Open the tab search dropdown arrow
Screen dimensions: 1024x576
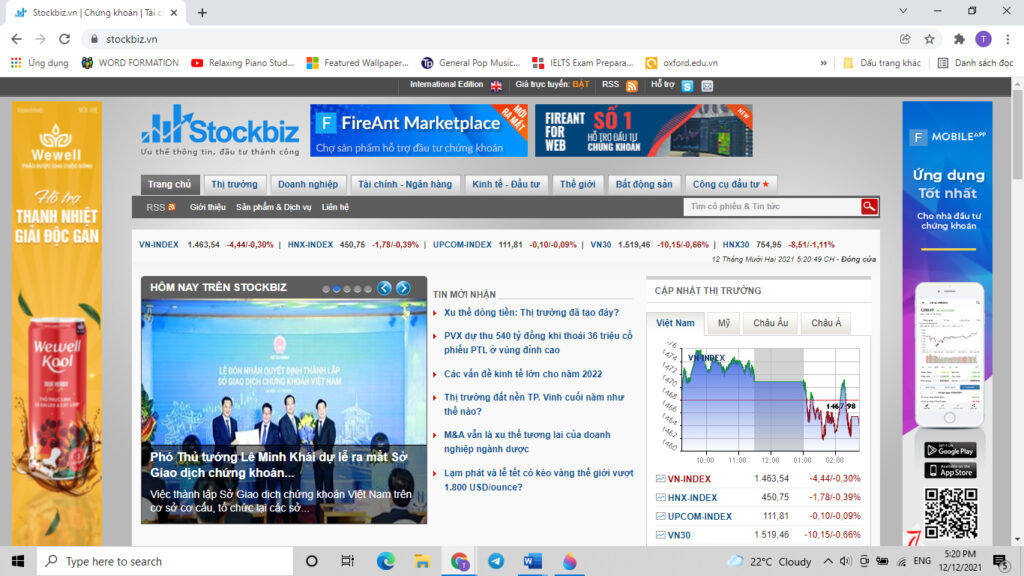[x=903, y=11]
